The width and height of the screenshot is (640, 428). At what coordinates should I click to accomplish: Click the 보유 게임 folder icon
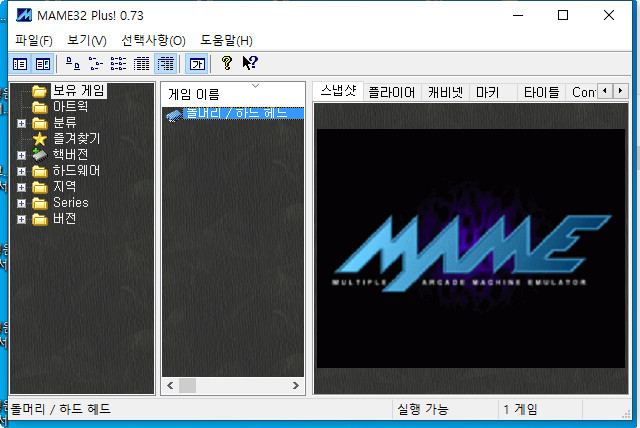tap(40, 91)
